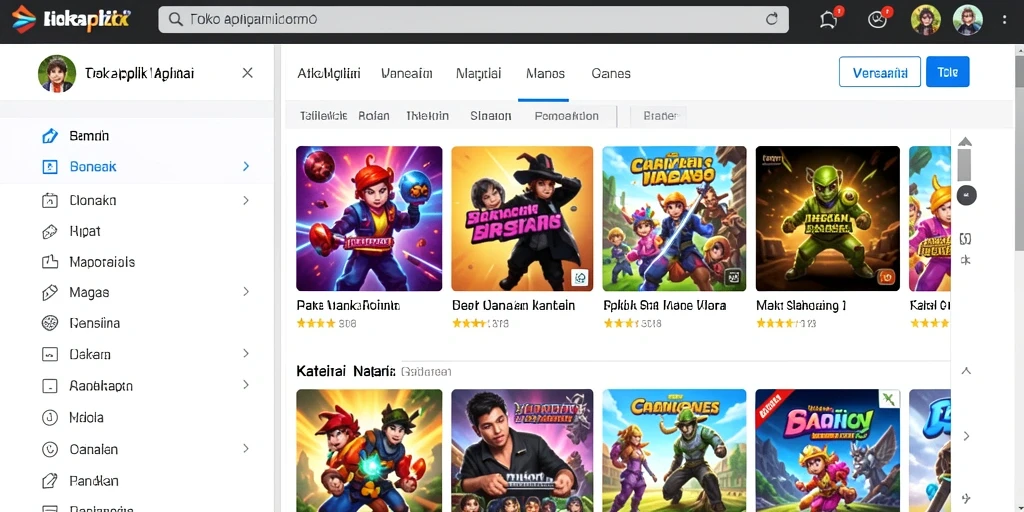Click the up arrow in the right strip
1024x512 pixels.
pyautogui.click(x=965, y=142)
